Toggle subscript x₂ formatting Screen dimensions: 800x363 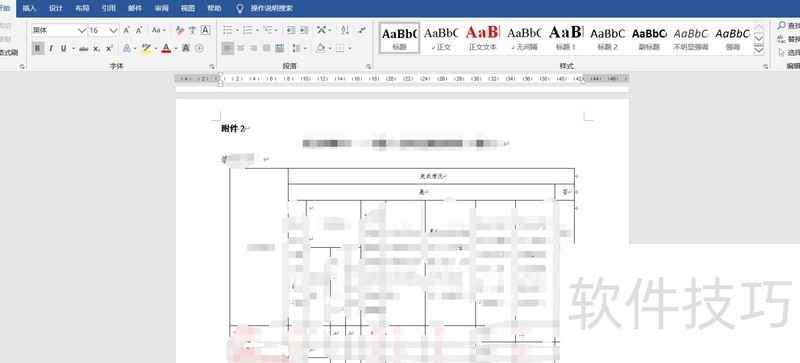click(96, 49)
